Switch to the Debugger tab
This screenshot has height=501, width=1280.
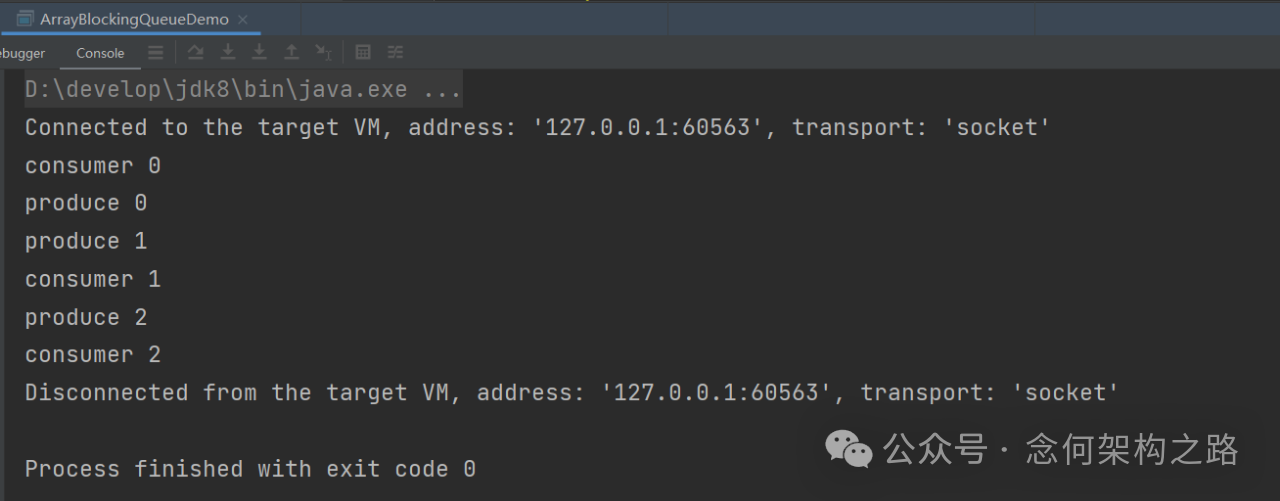(x=22, y=53)
